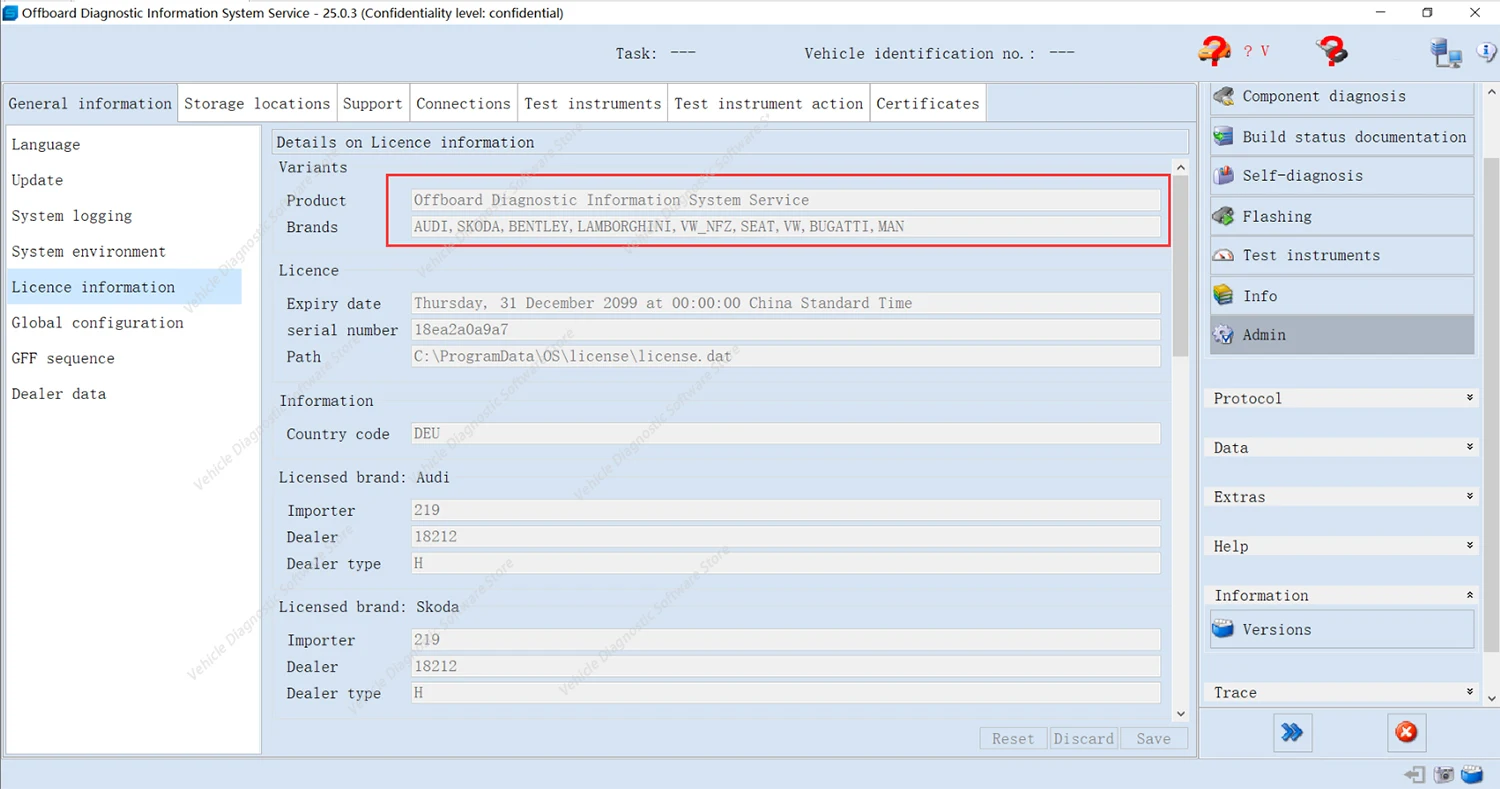Expand the Help section
This screenshot has height=789, width=1500.
tap(1342, 546)
